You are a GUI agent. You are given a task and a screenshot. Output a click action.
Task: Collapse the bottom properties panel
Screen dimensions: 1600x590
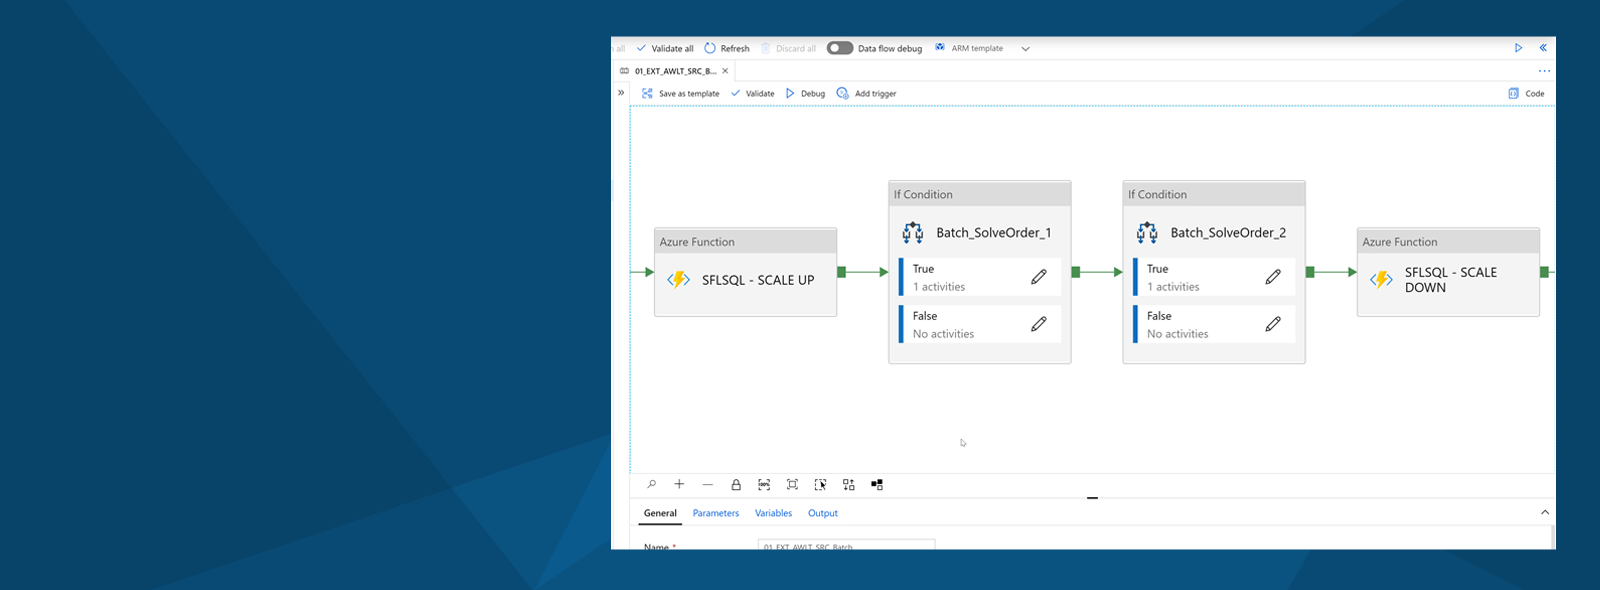[1545, 512]
